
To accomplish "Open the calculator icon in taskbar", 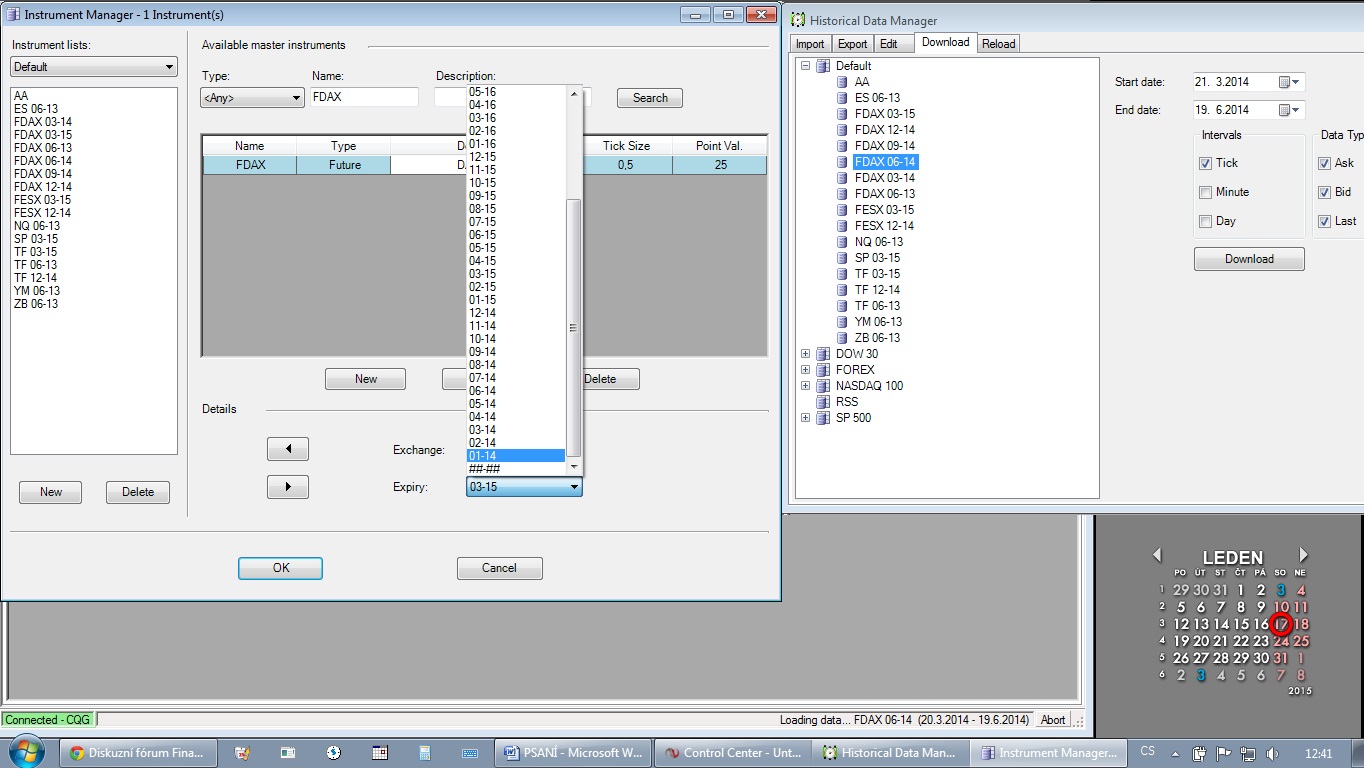I will (424, 753).
